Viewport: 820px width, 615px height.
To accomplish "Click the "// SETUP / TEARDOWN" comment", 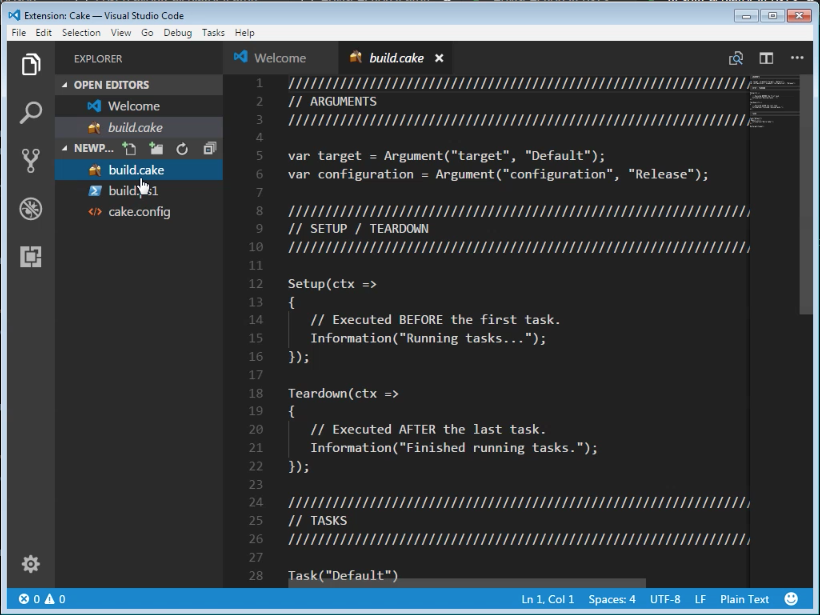I will tap(358, 229).
